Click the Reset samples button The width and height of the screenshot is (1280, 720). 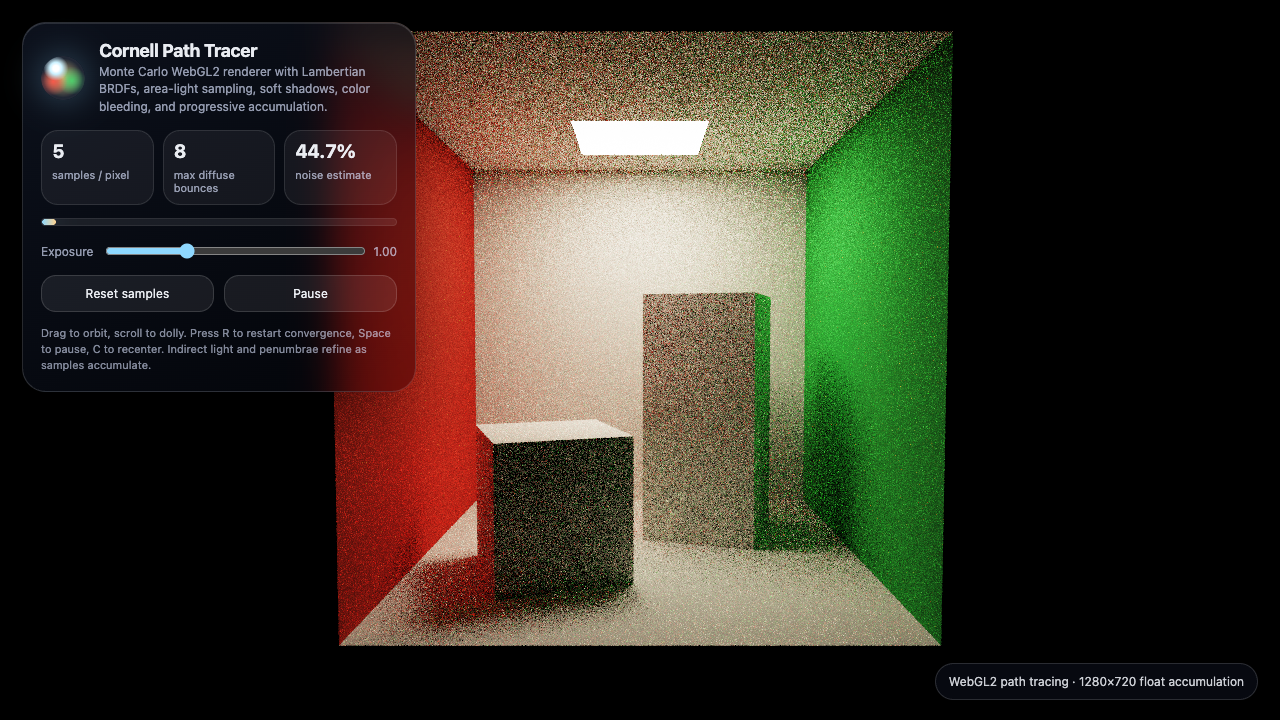pos(127,293)
